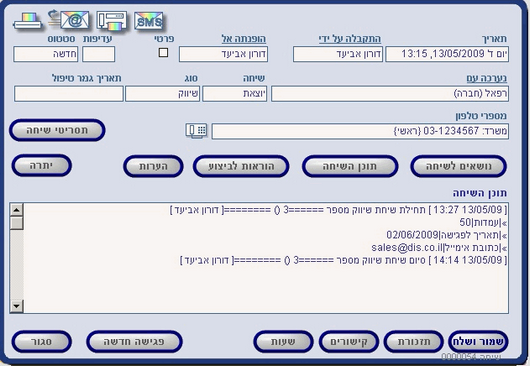Image resolution: width=530 pixels, height=366 pixels.
Task: Click the empty תאריך גמר טיפול field
Action: 69,94
